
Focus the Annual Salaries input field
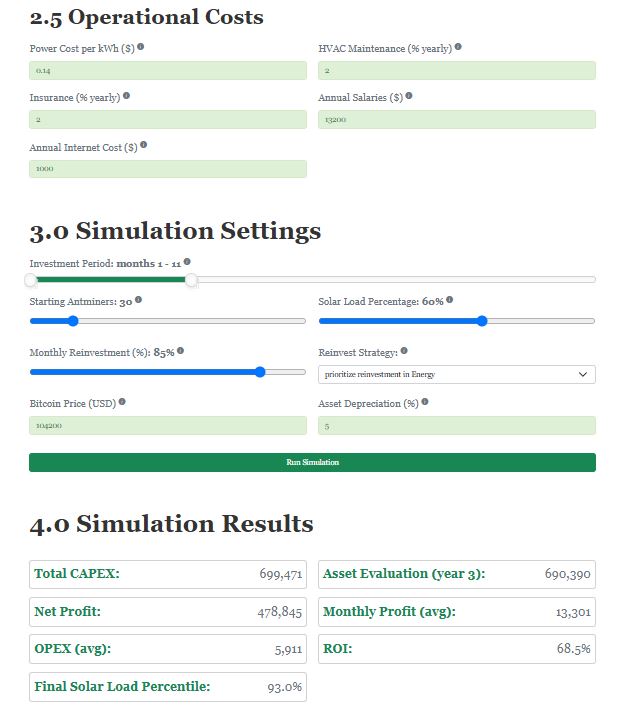point(456,120)
